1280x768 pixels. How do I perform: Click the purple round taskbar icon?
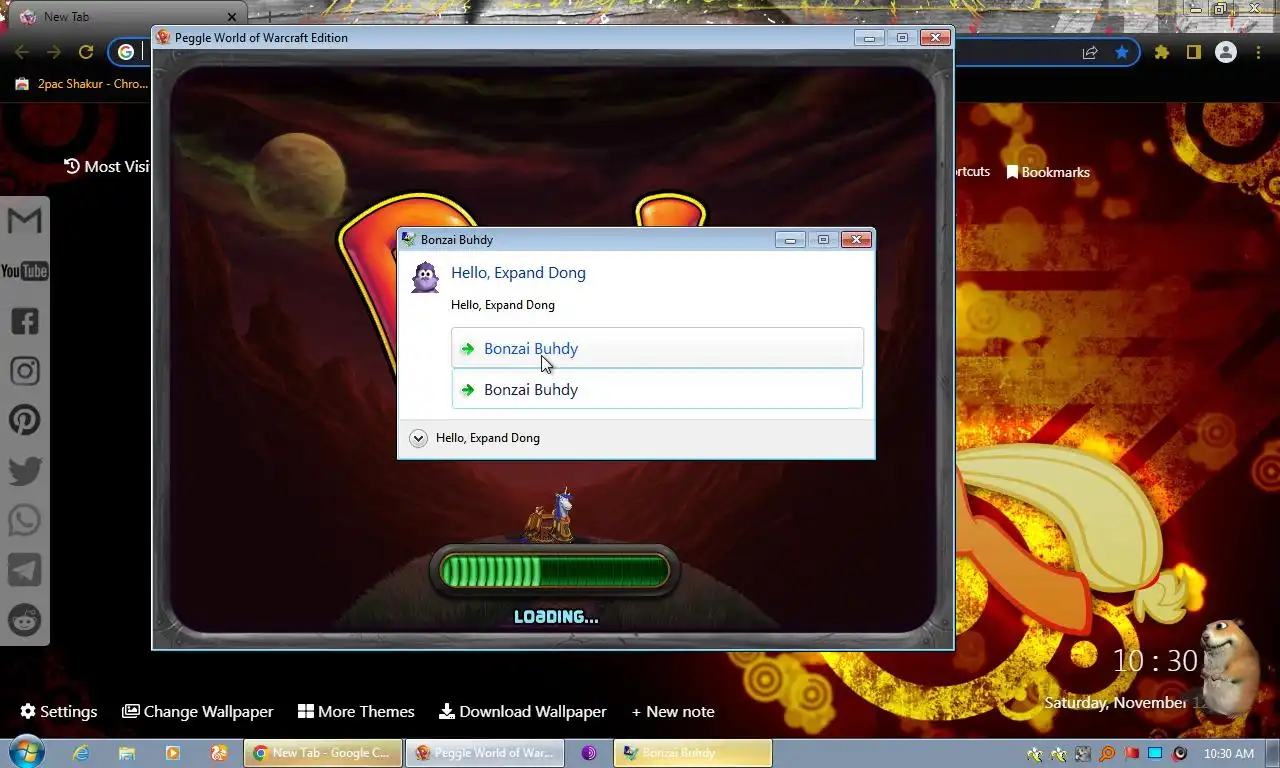pyautogui.click(x=589, y=753)
